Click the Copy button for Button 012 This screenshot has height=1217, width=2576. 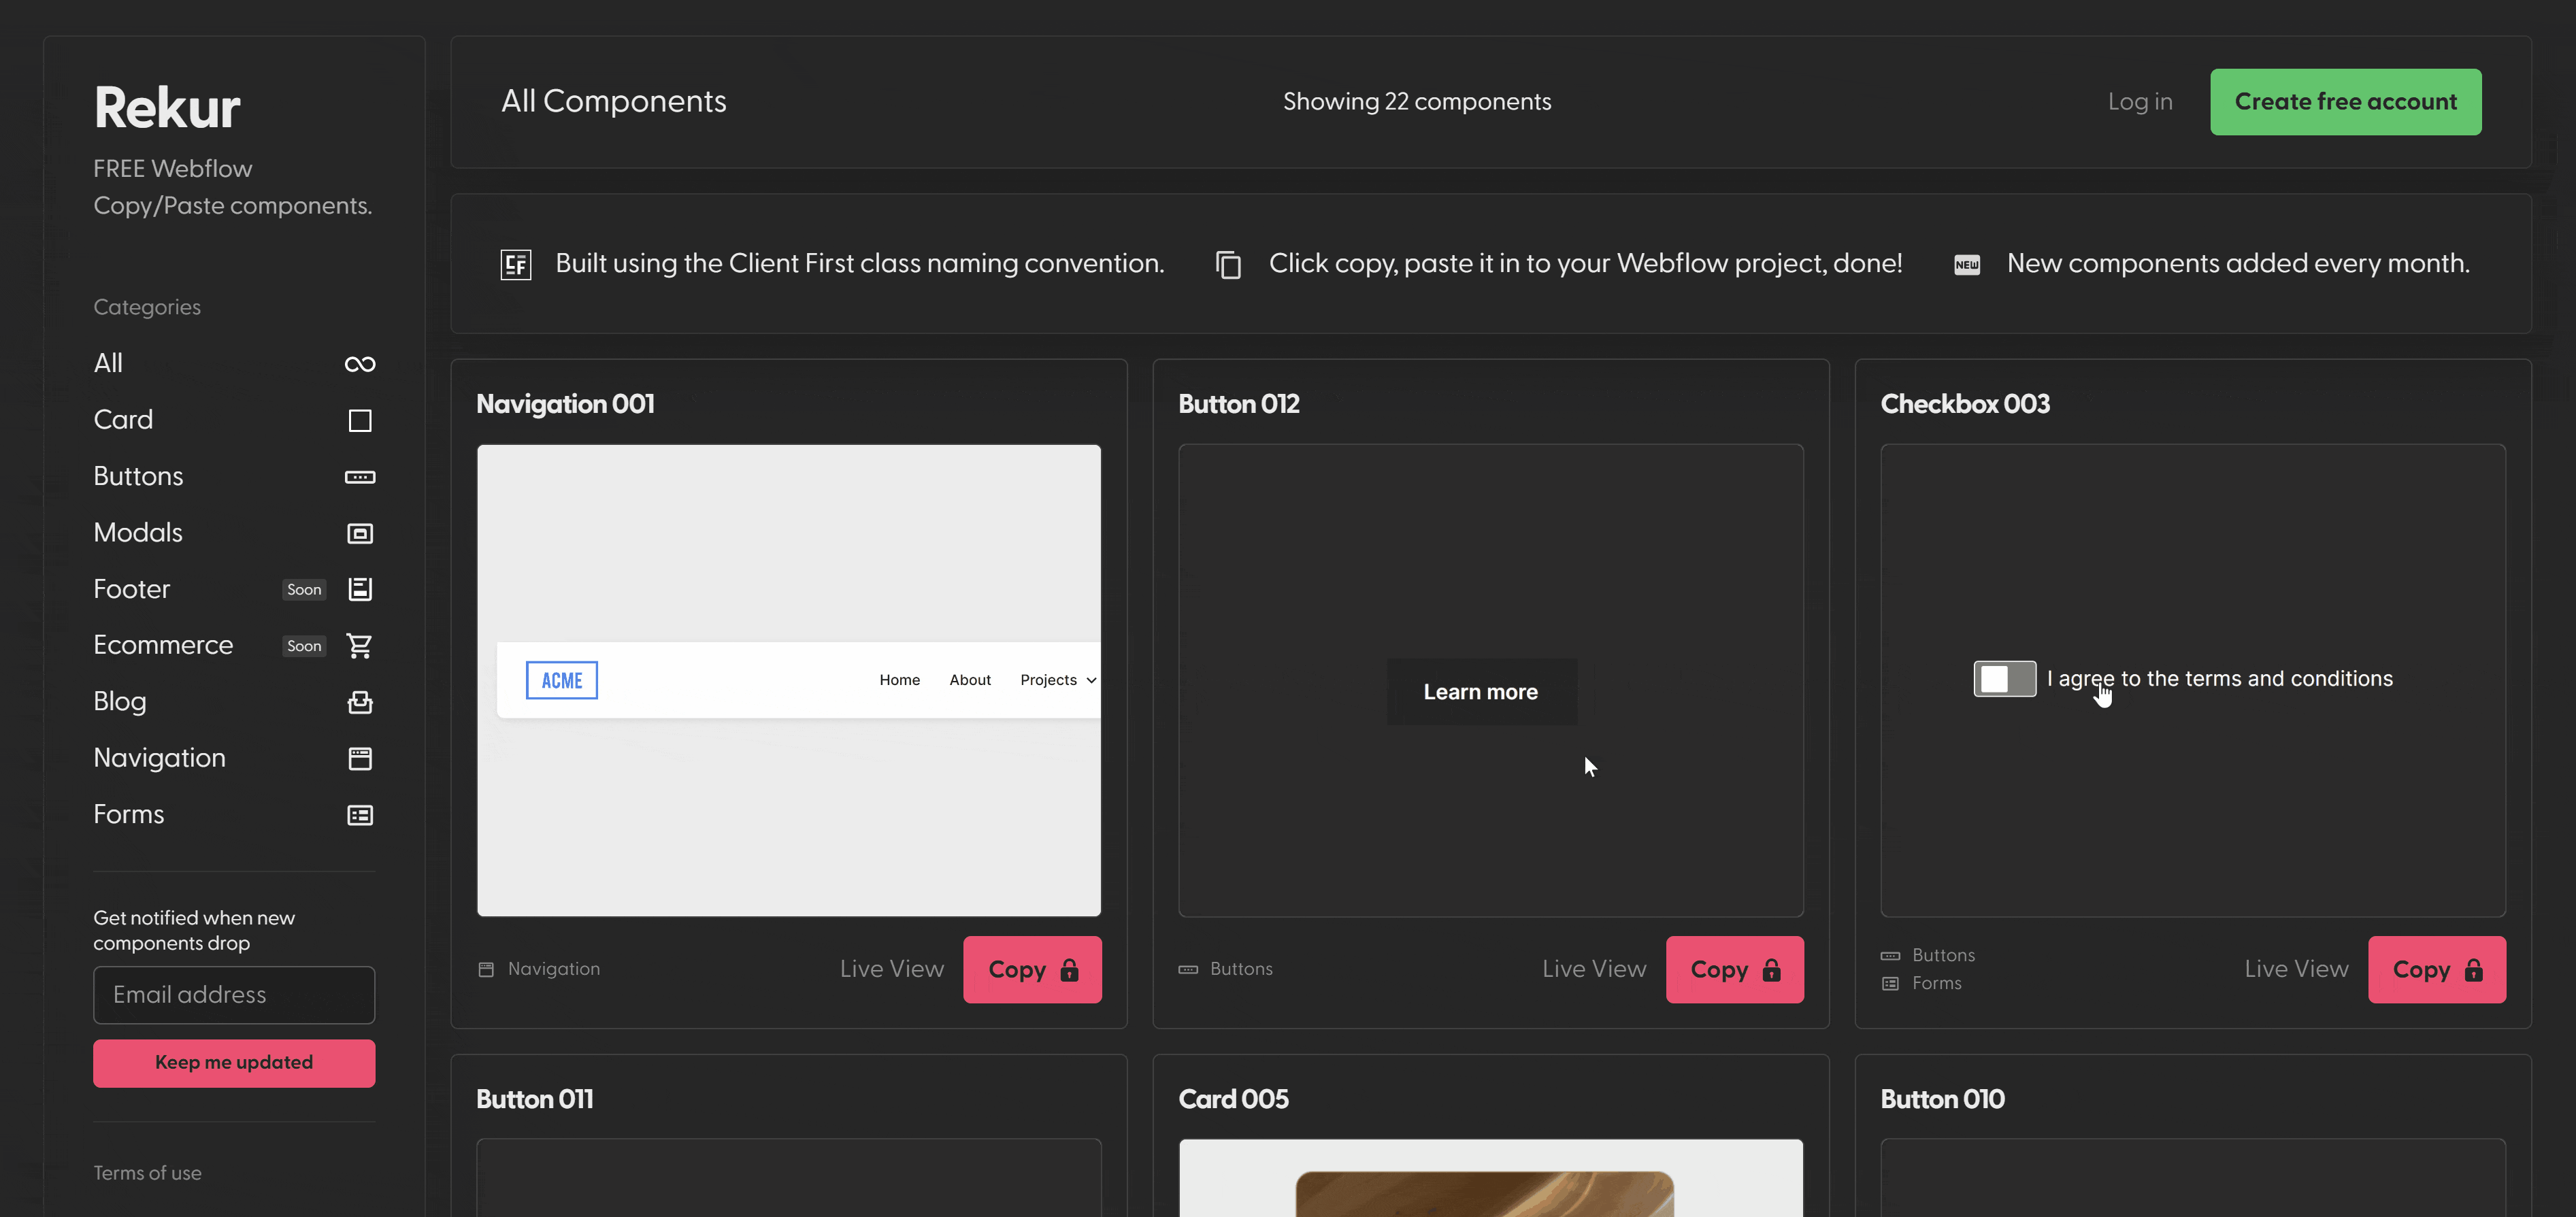pos(1734,968)
